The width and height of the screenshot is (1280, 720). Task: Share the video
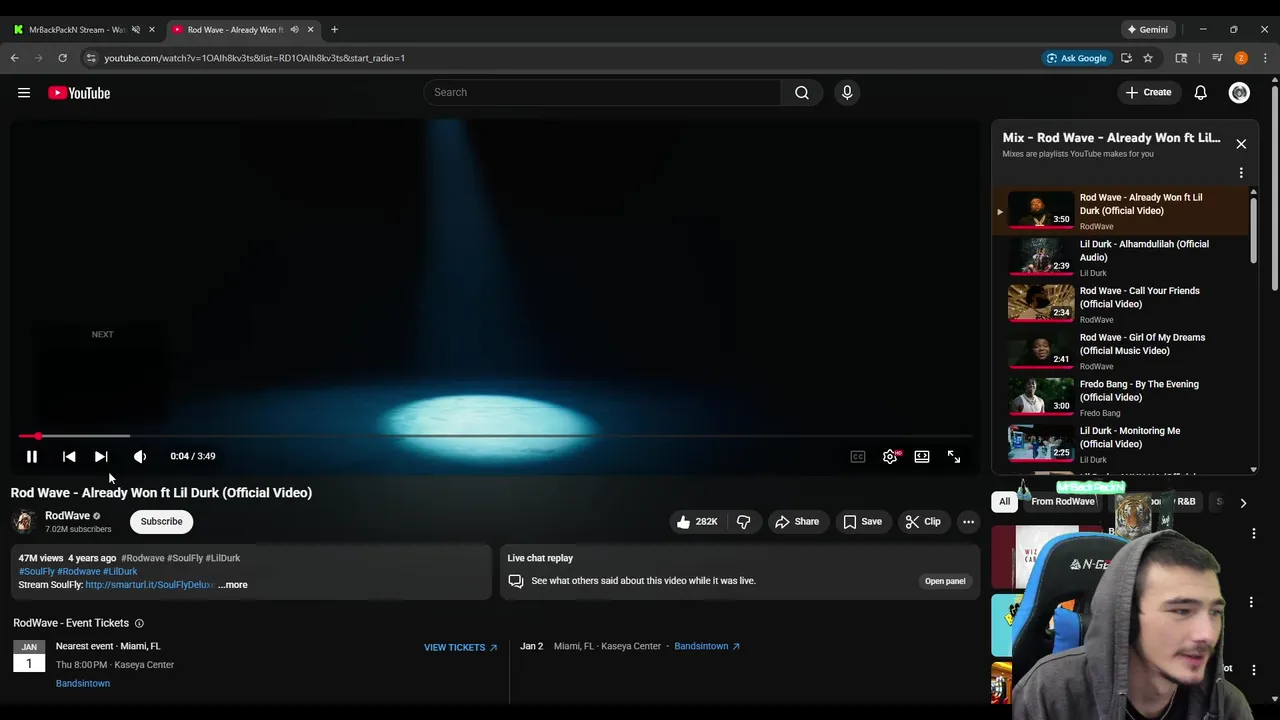click(797, 521)
